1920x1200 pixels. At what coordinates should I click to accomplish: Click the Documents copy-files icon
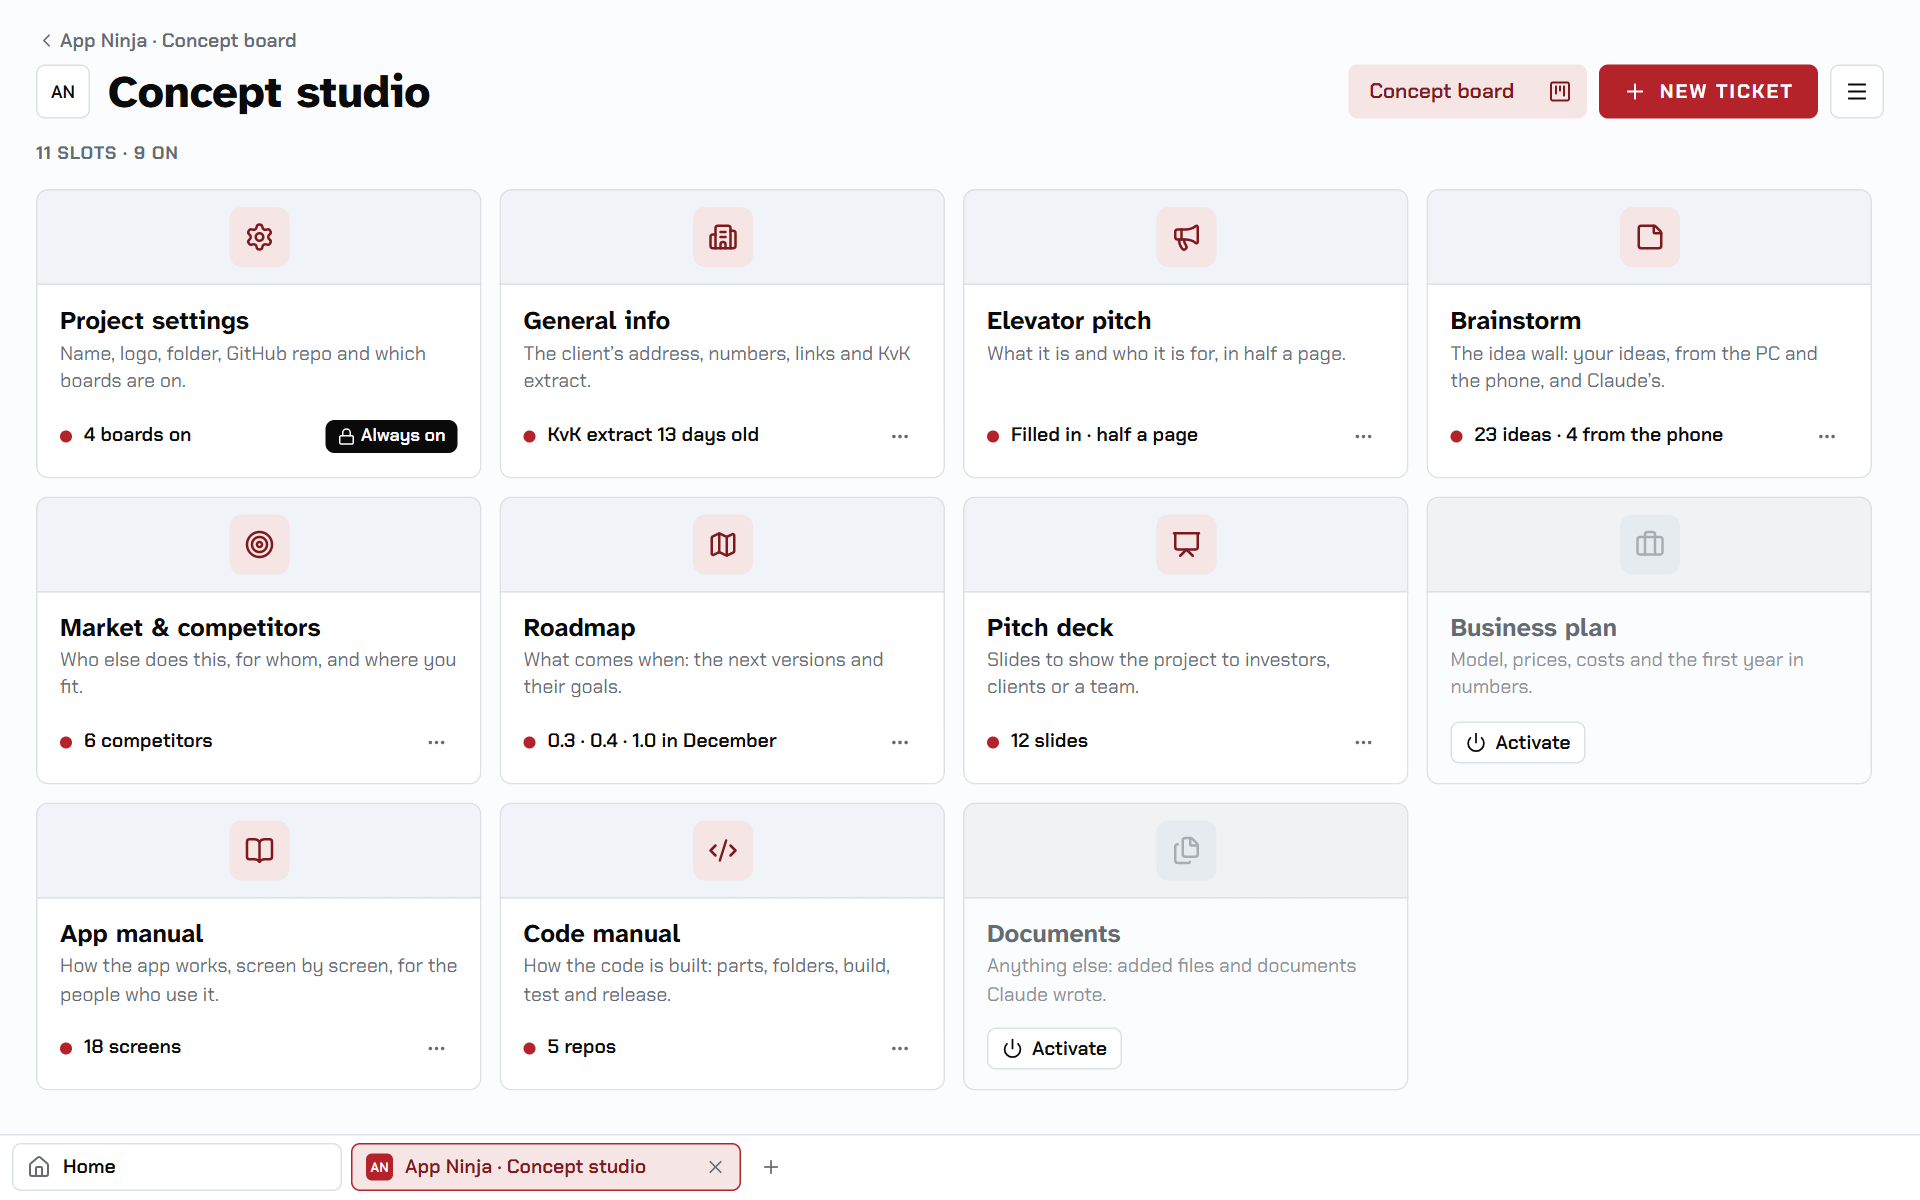[x=1186, y=850]
